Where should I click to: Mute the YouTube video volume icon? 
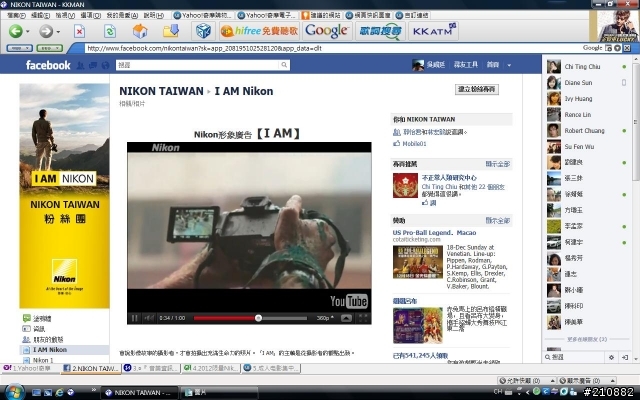pyautogui.click(x=149, y=318)
